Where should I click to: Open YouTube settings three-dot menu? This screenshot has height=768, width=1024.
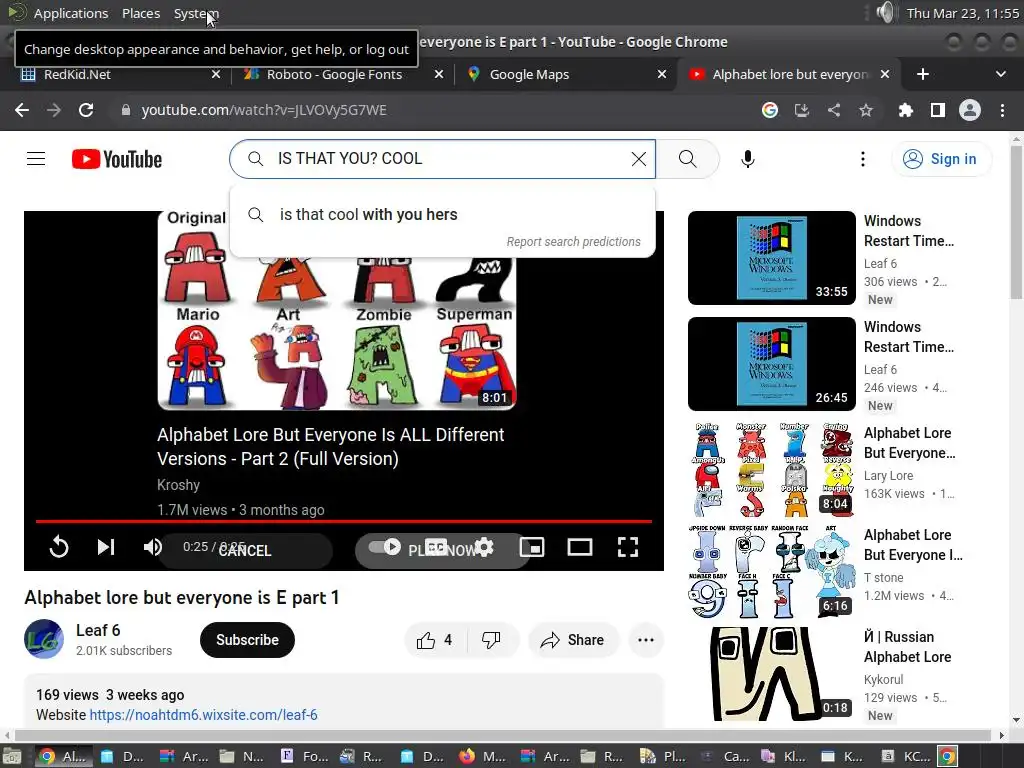point(863,159)
